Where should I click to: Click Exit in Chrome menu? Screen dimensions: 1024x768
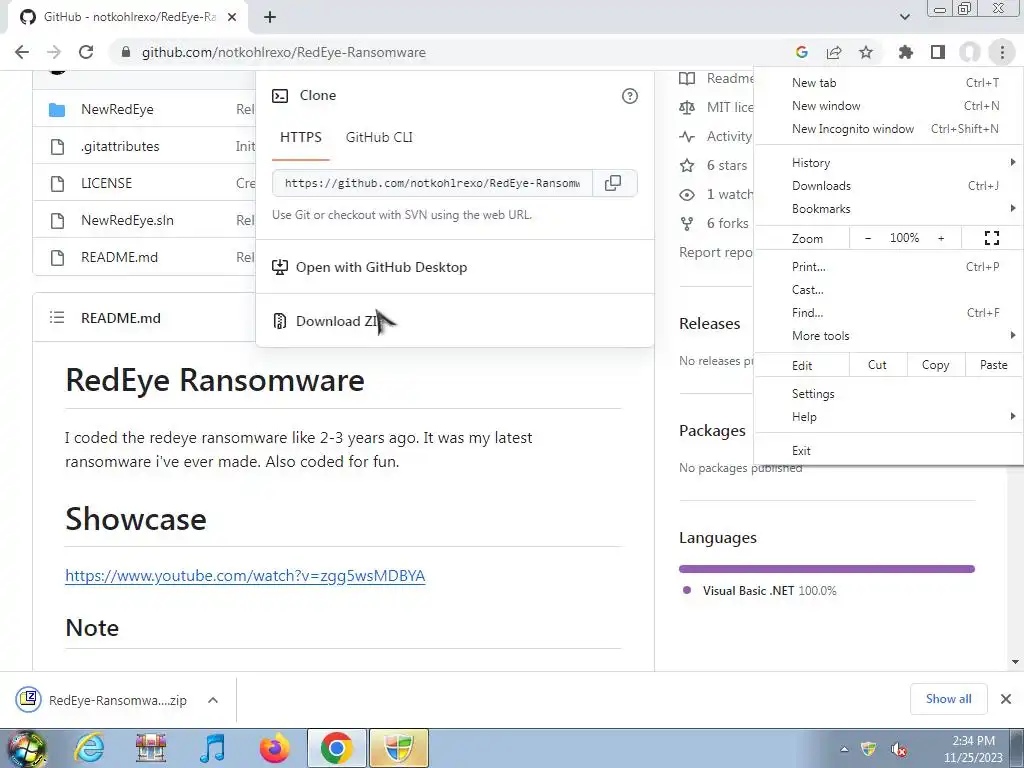point(888,451)
